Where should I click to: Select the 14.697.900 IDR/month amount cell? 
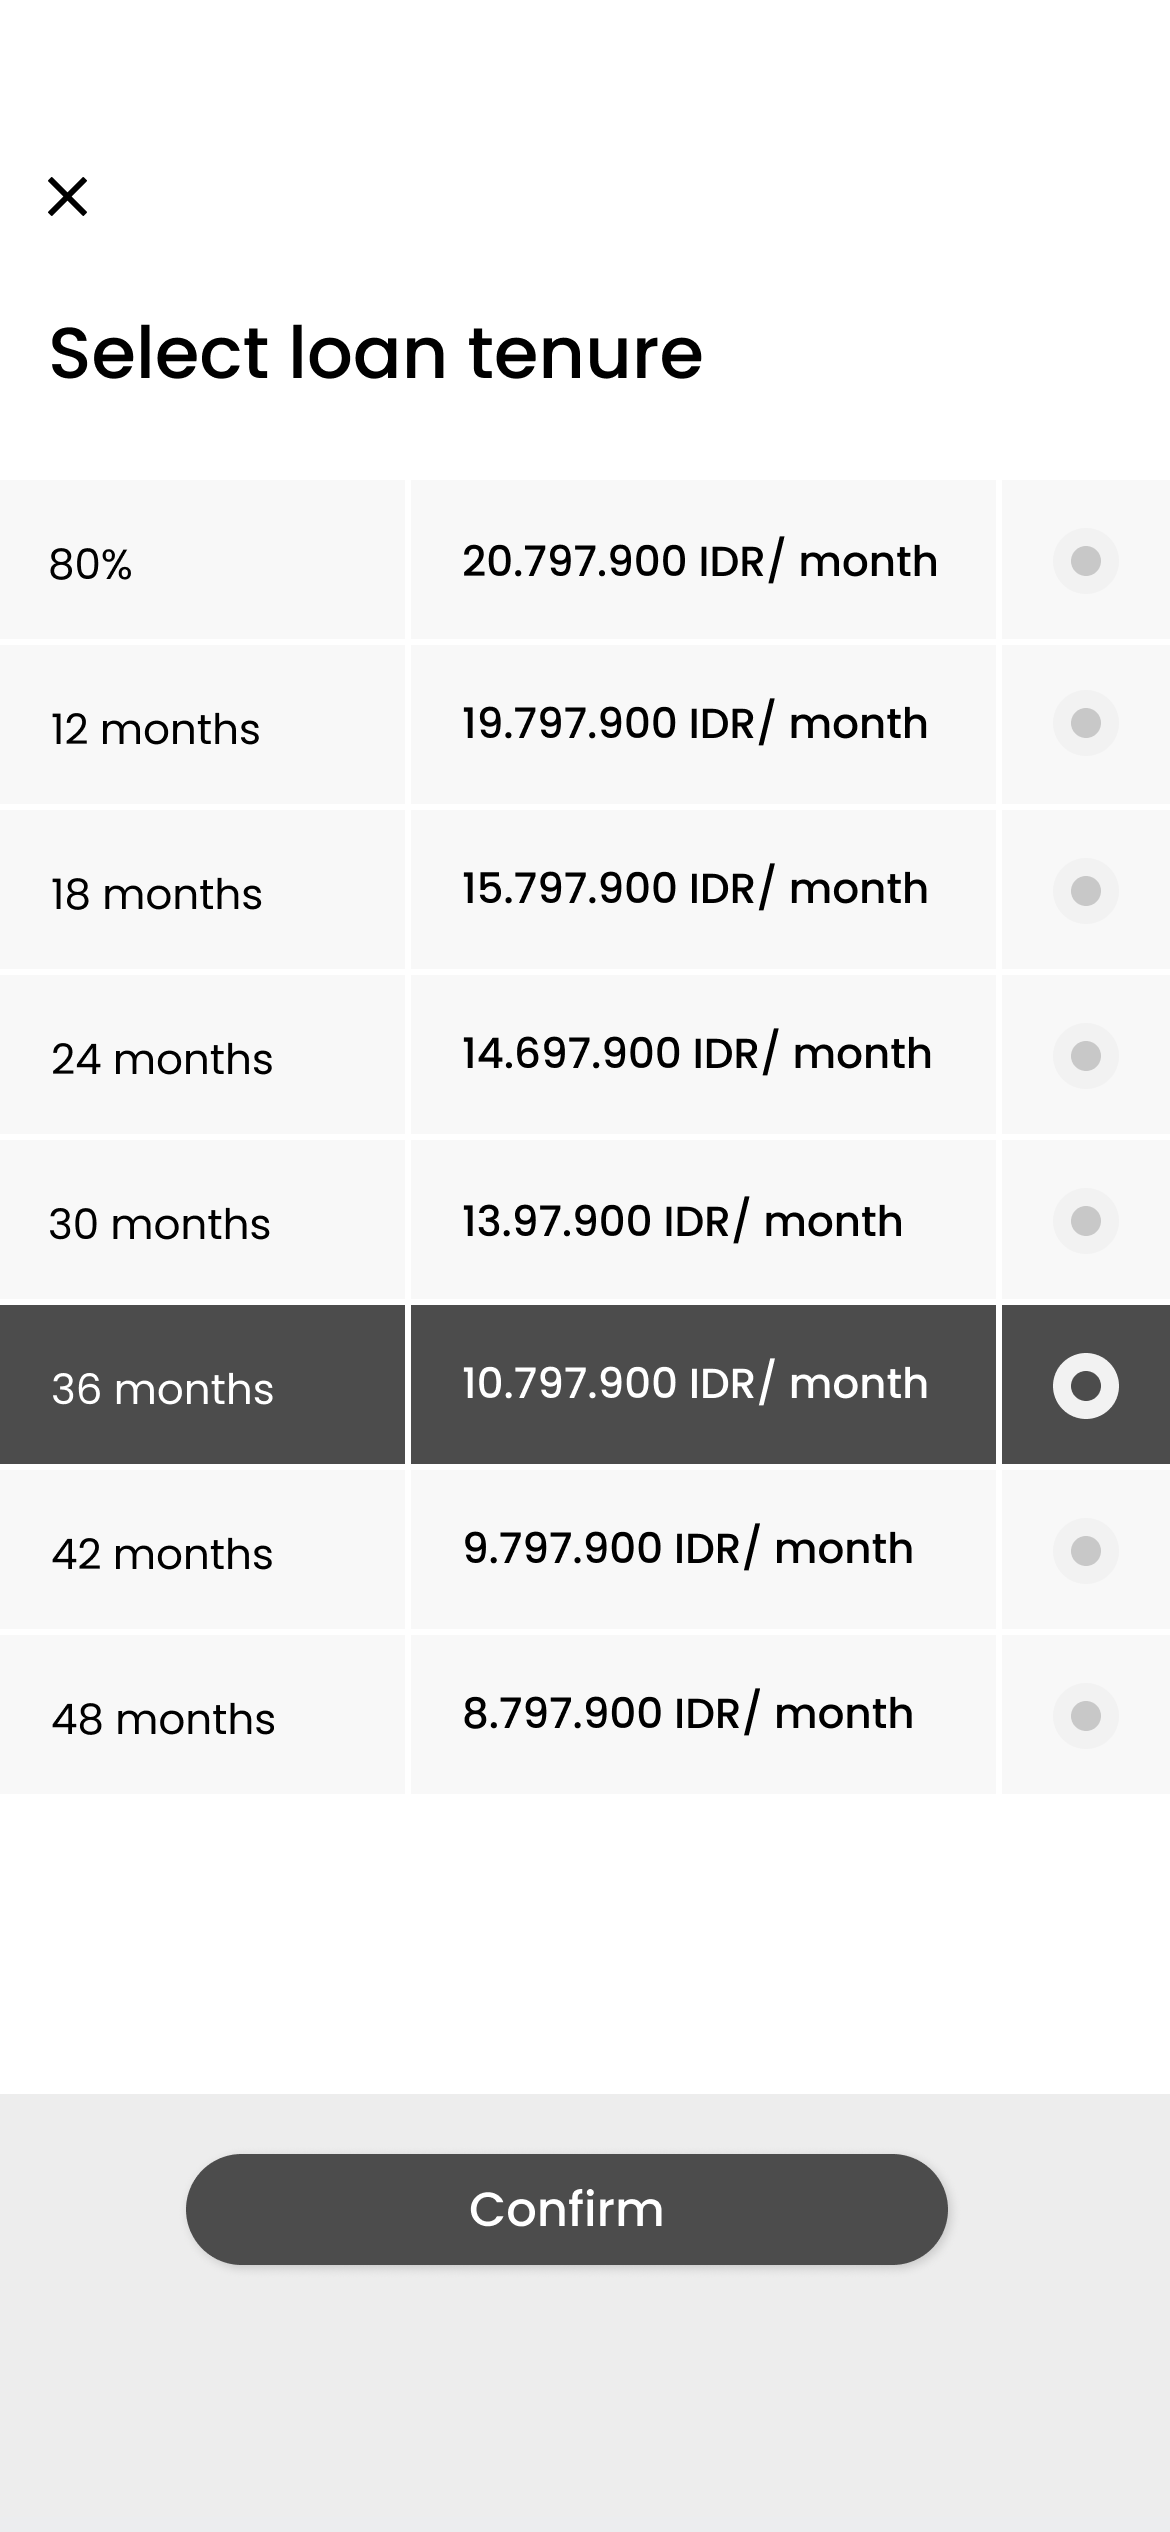click(697, 1053)
